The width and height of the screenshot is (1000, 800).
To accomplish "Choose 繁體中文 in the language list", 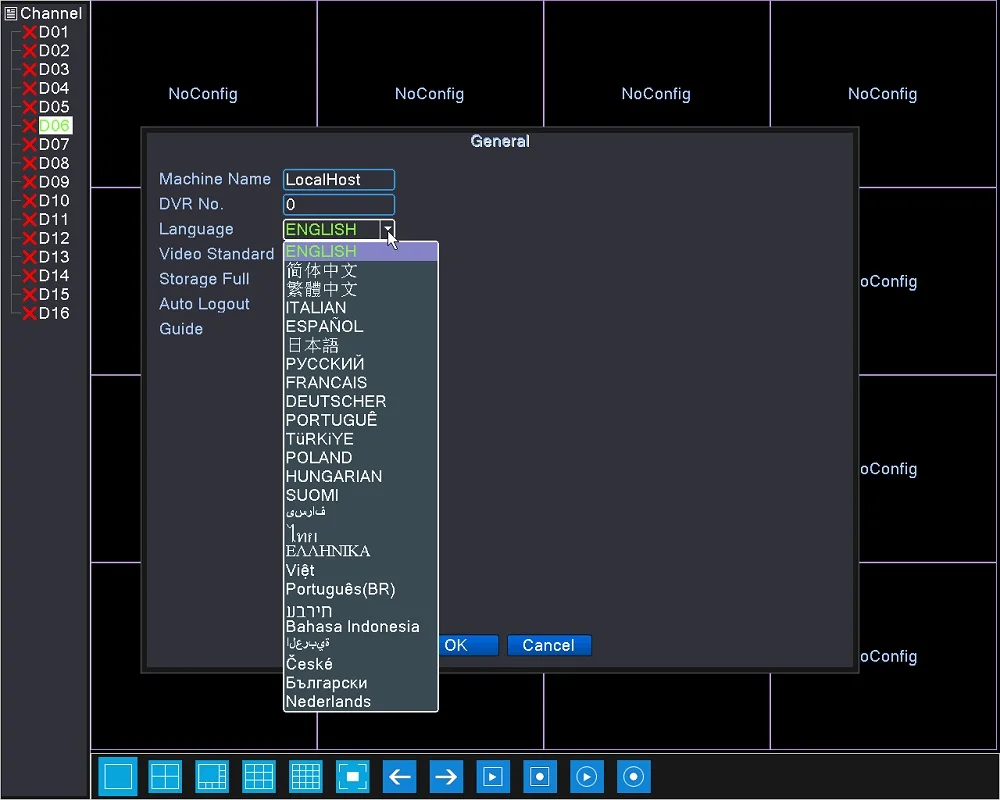I will pyautogui.click(x=360, y=289).
